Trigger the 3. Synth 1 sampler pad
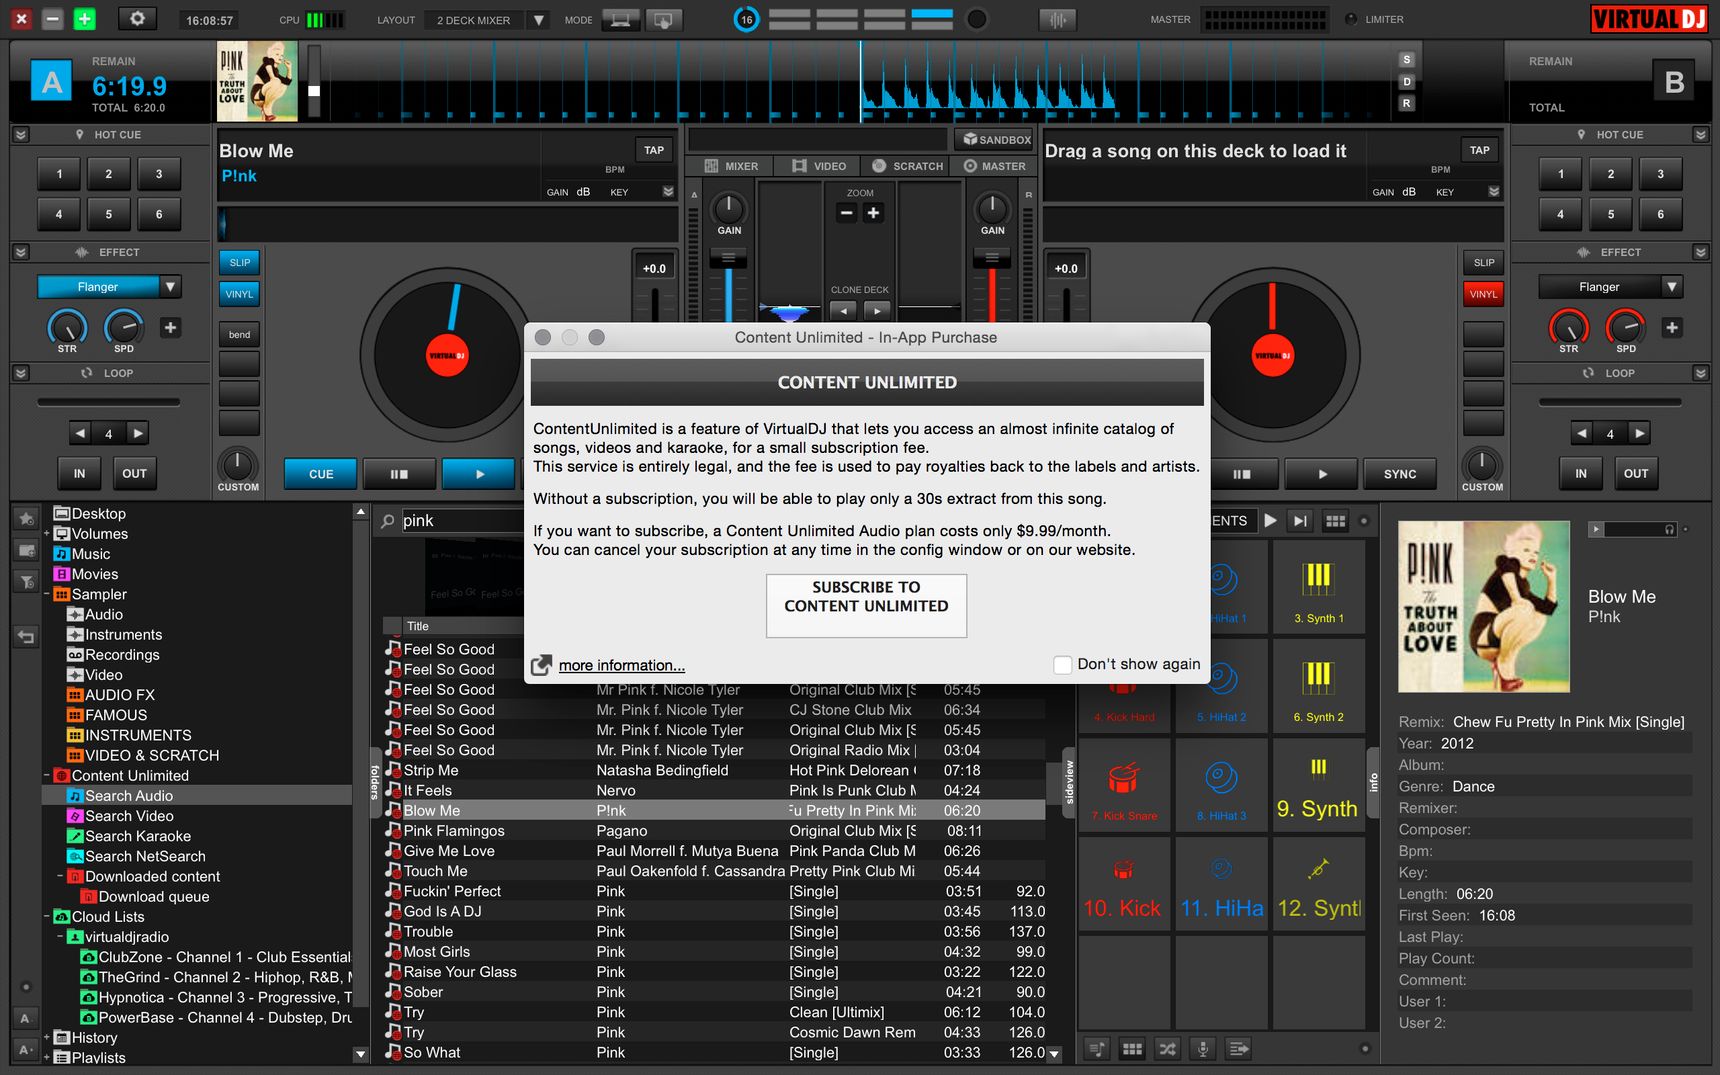Viewport: 1720px width, 1075px height. pyautogui.click(x=1319, y=586)
